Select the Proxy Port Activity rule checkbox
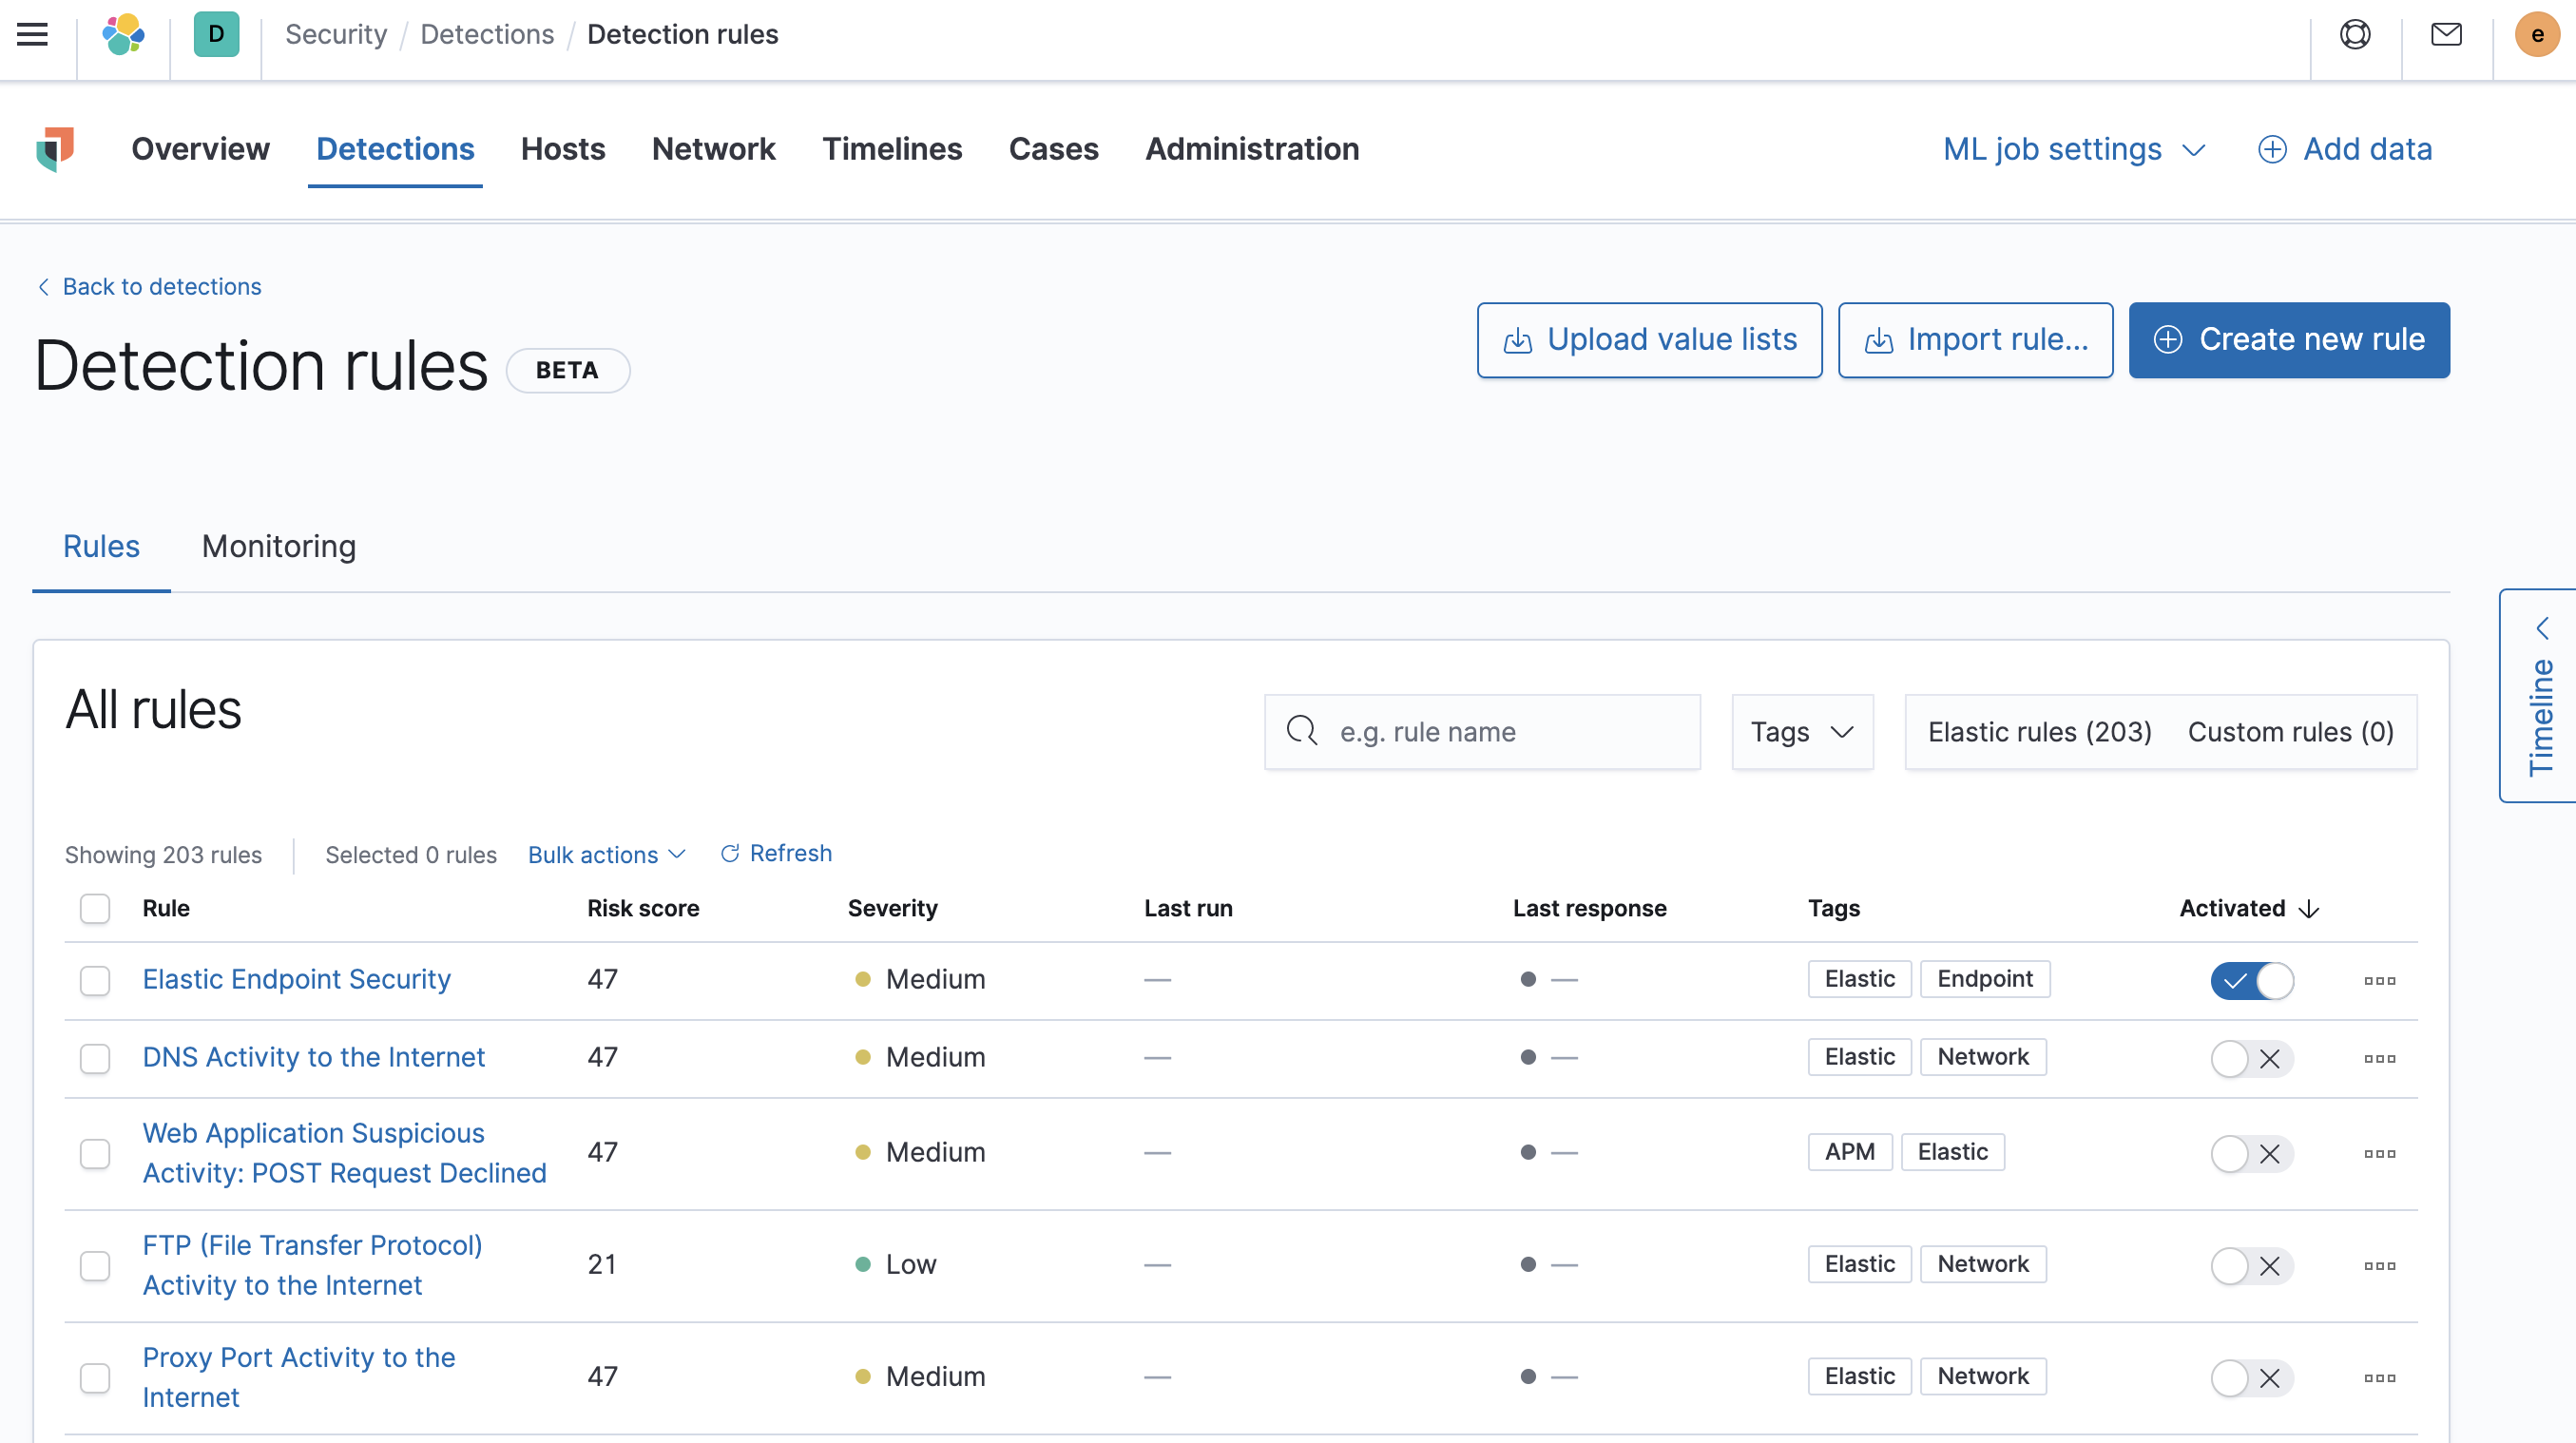 point(95,1377)
